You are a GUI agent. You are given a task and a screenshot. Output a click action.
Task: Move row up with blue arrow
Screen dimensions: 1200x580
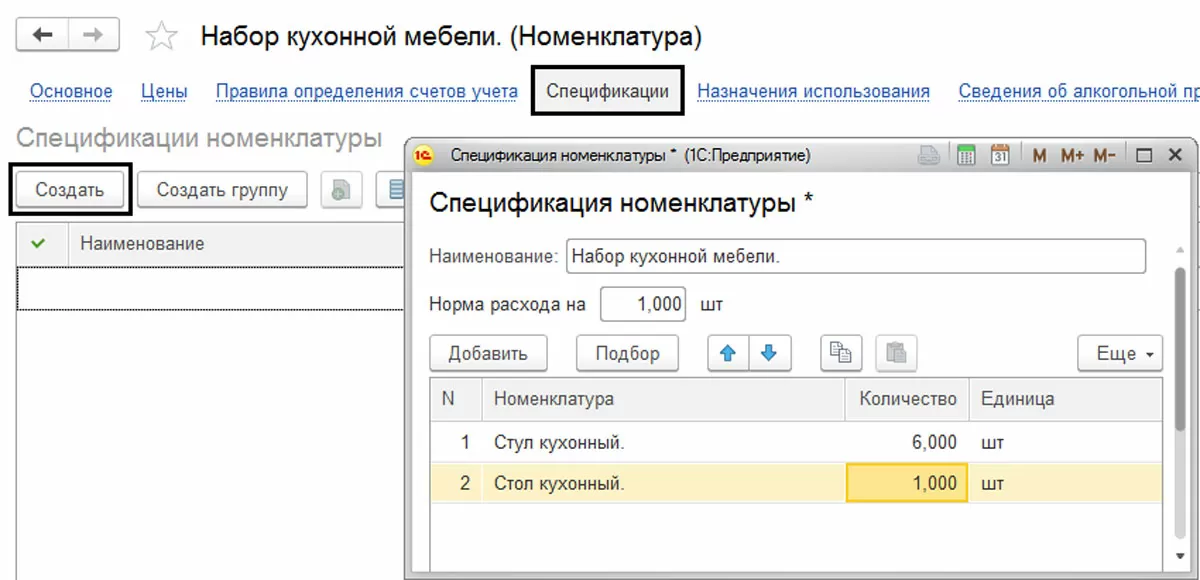click(x=728, y=353)
